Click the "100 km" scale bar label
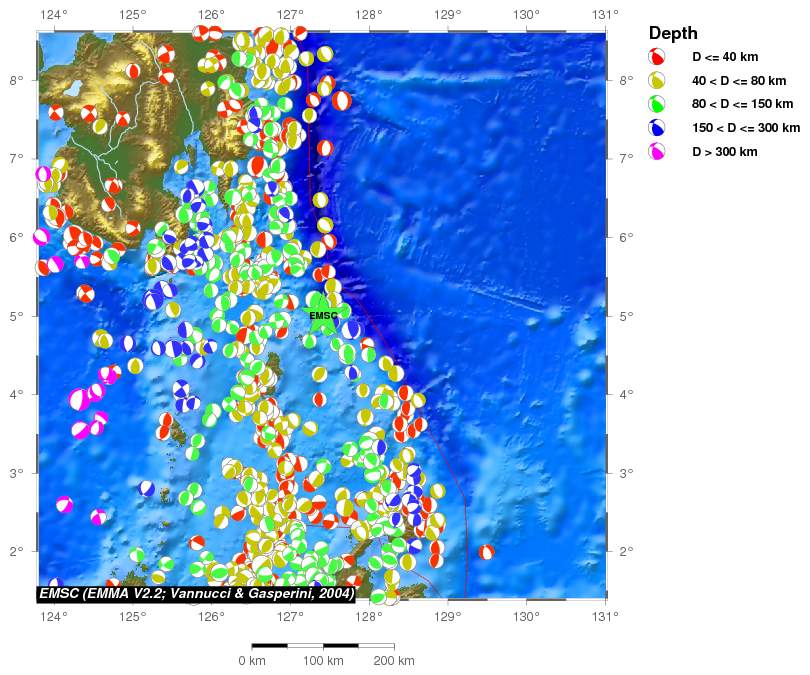 coord(322,661)
